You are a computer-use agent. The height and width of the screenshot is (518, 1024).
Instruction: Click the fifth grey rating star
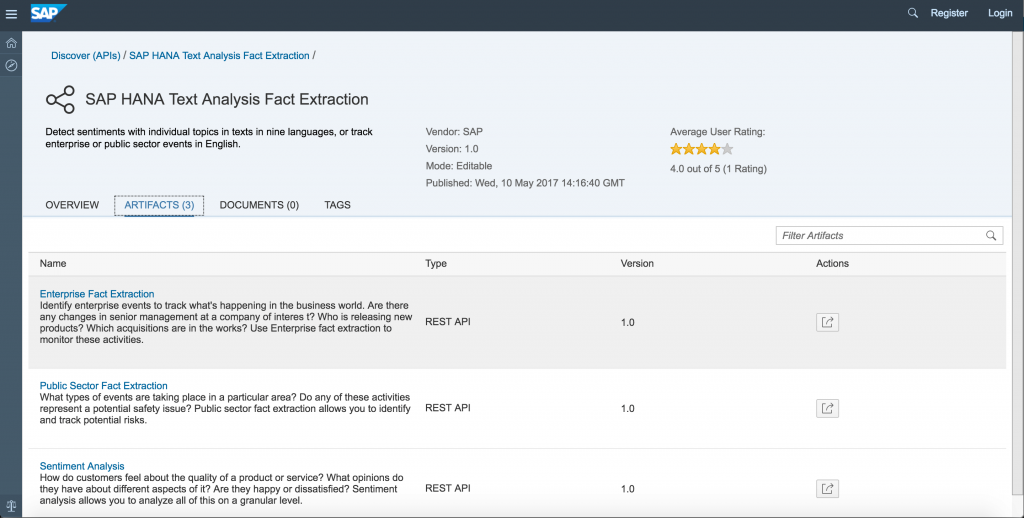pyautogui.click(x=727, y=149)
